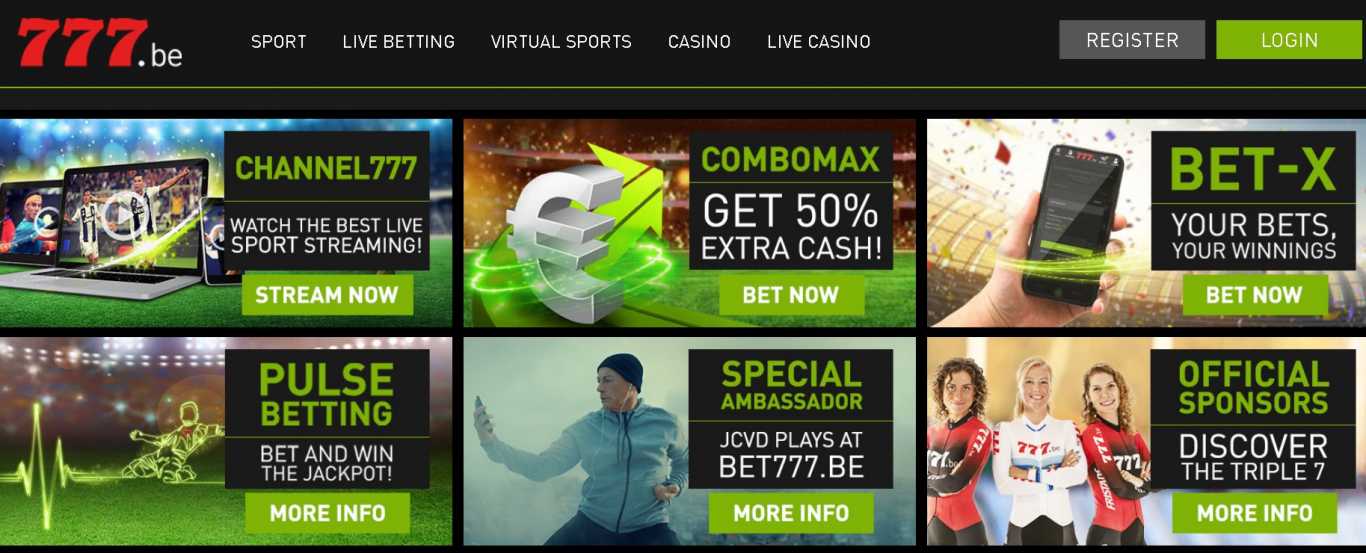Screen dimensions: 1366x553
Task: Go to Live Betting section
Action: tap(399, 42)
